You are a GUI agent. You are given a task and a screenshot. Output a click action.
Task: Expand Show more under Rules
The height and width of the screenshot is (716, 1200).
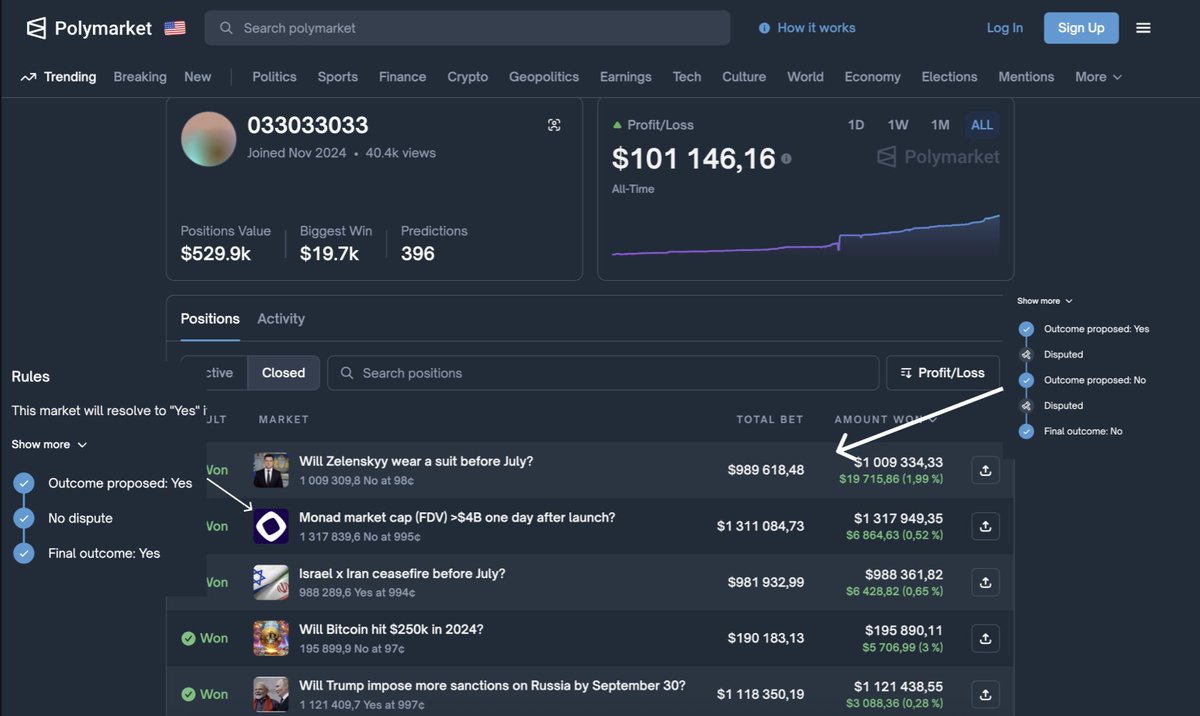coord(49,444)
